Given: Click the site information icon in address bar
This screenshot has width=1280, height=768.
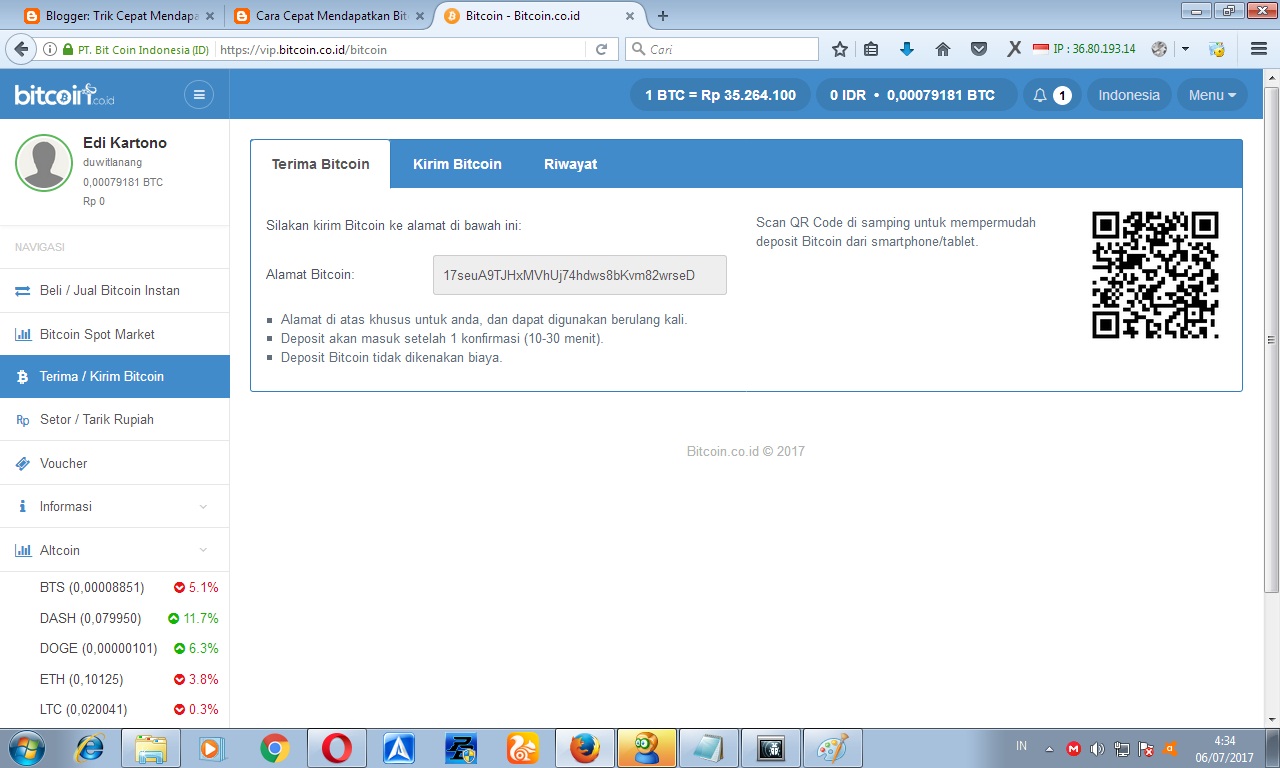Looking at the screenshot, I should point(50,49).
